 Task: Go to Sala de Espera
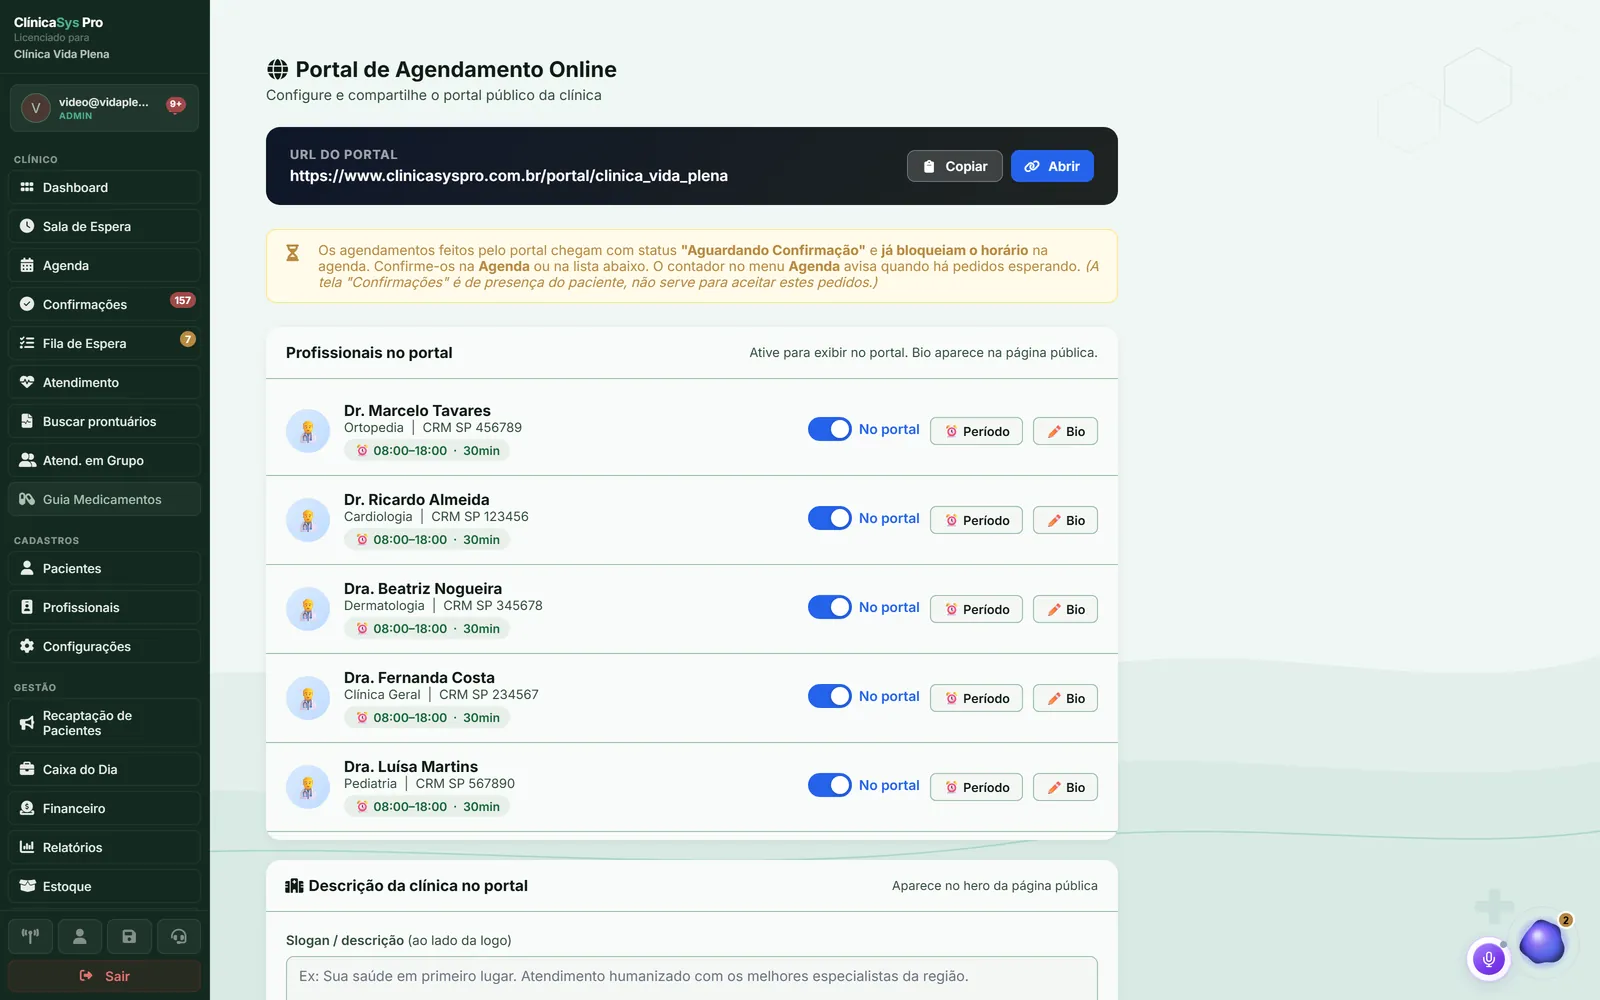point(104,226)
